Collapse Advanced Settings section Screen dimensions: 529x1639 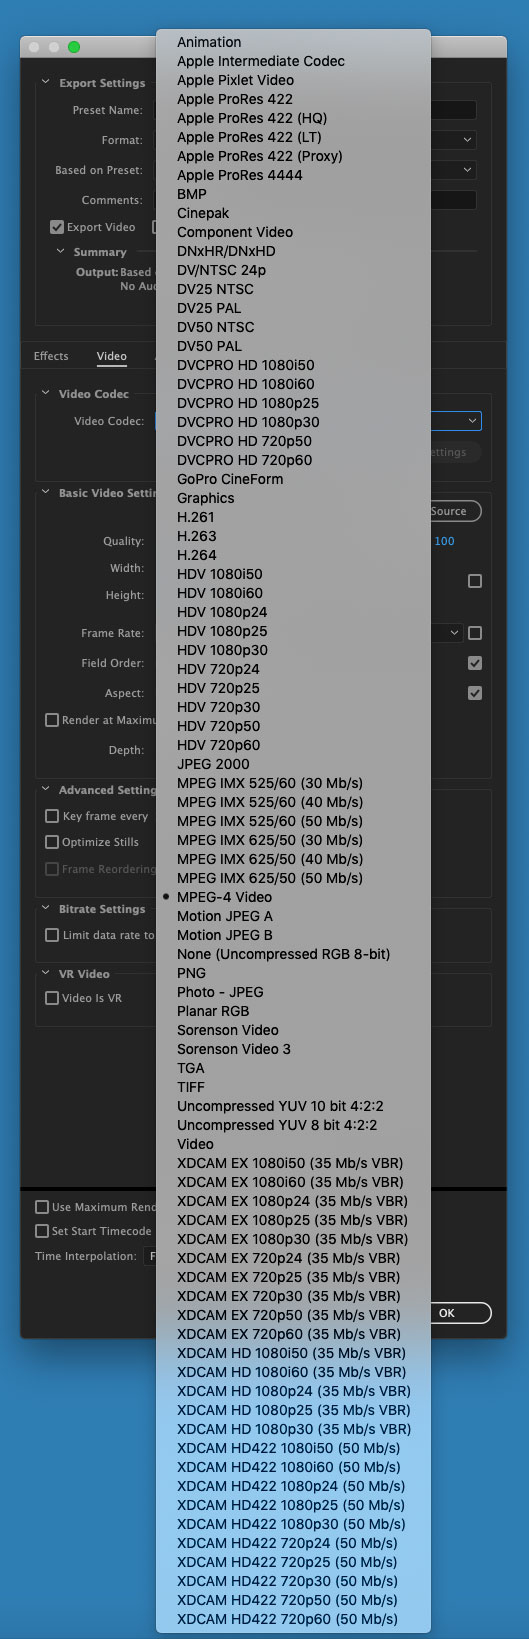pos(46,790)
